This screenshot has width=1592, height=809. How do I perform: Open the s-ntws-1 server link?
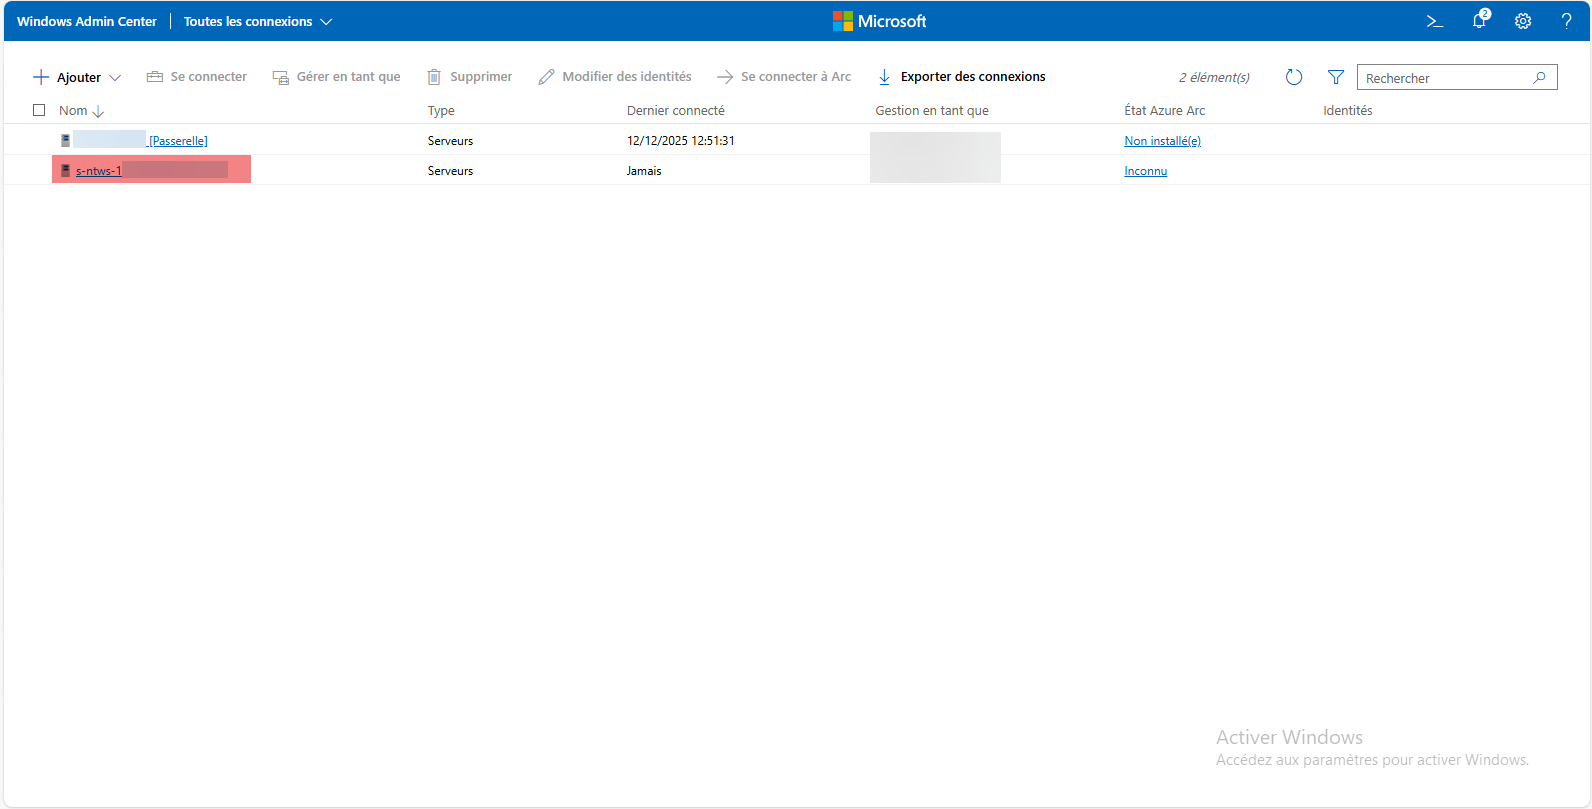[99, 171]
